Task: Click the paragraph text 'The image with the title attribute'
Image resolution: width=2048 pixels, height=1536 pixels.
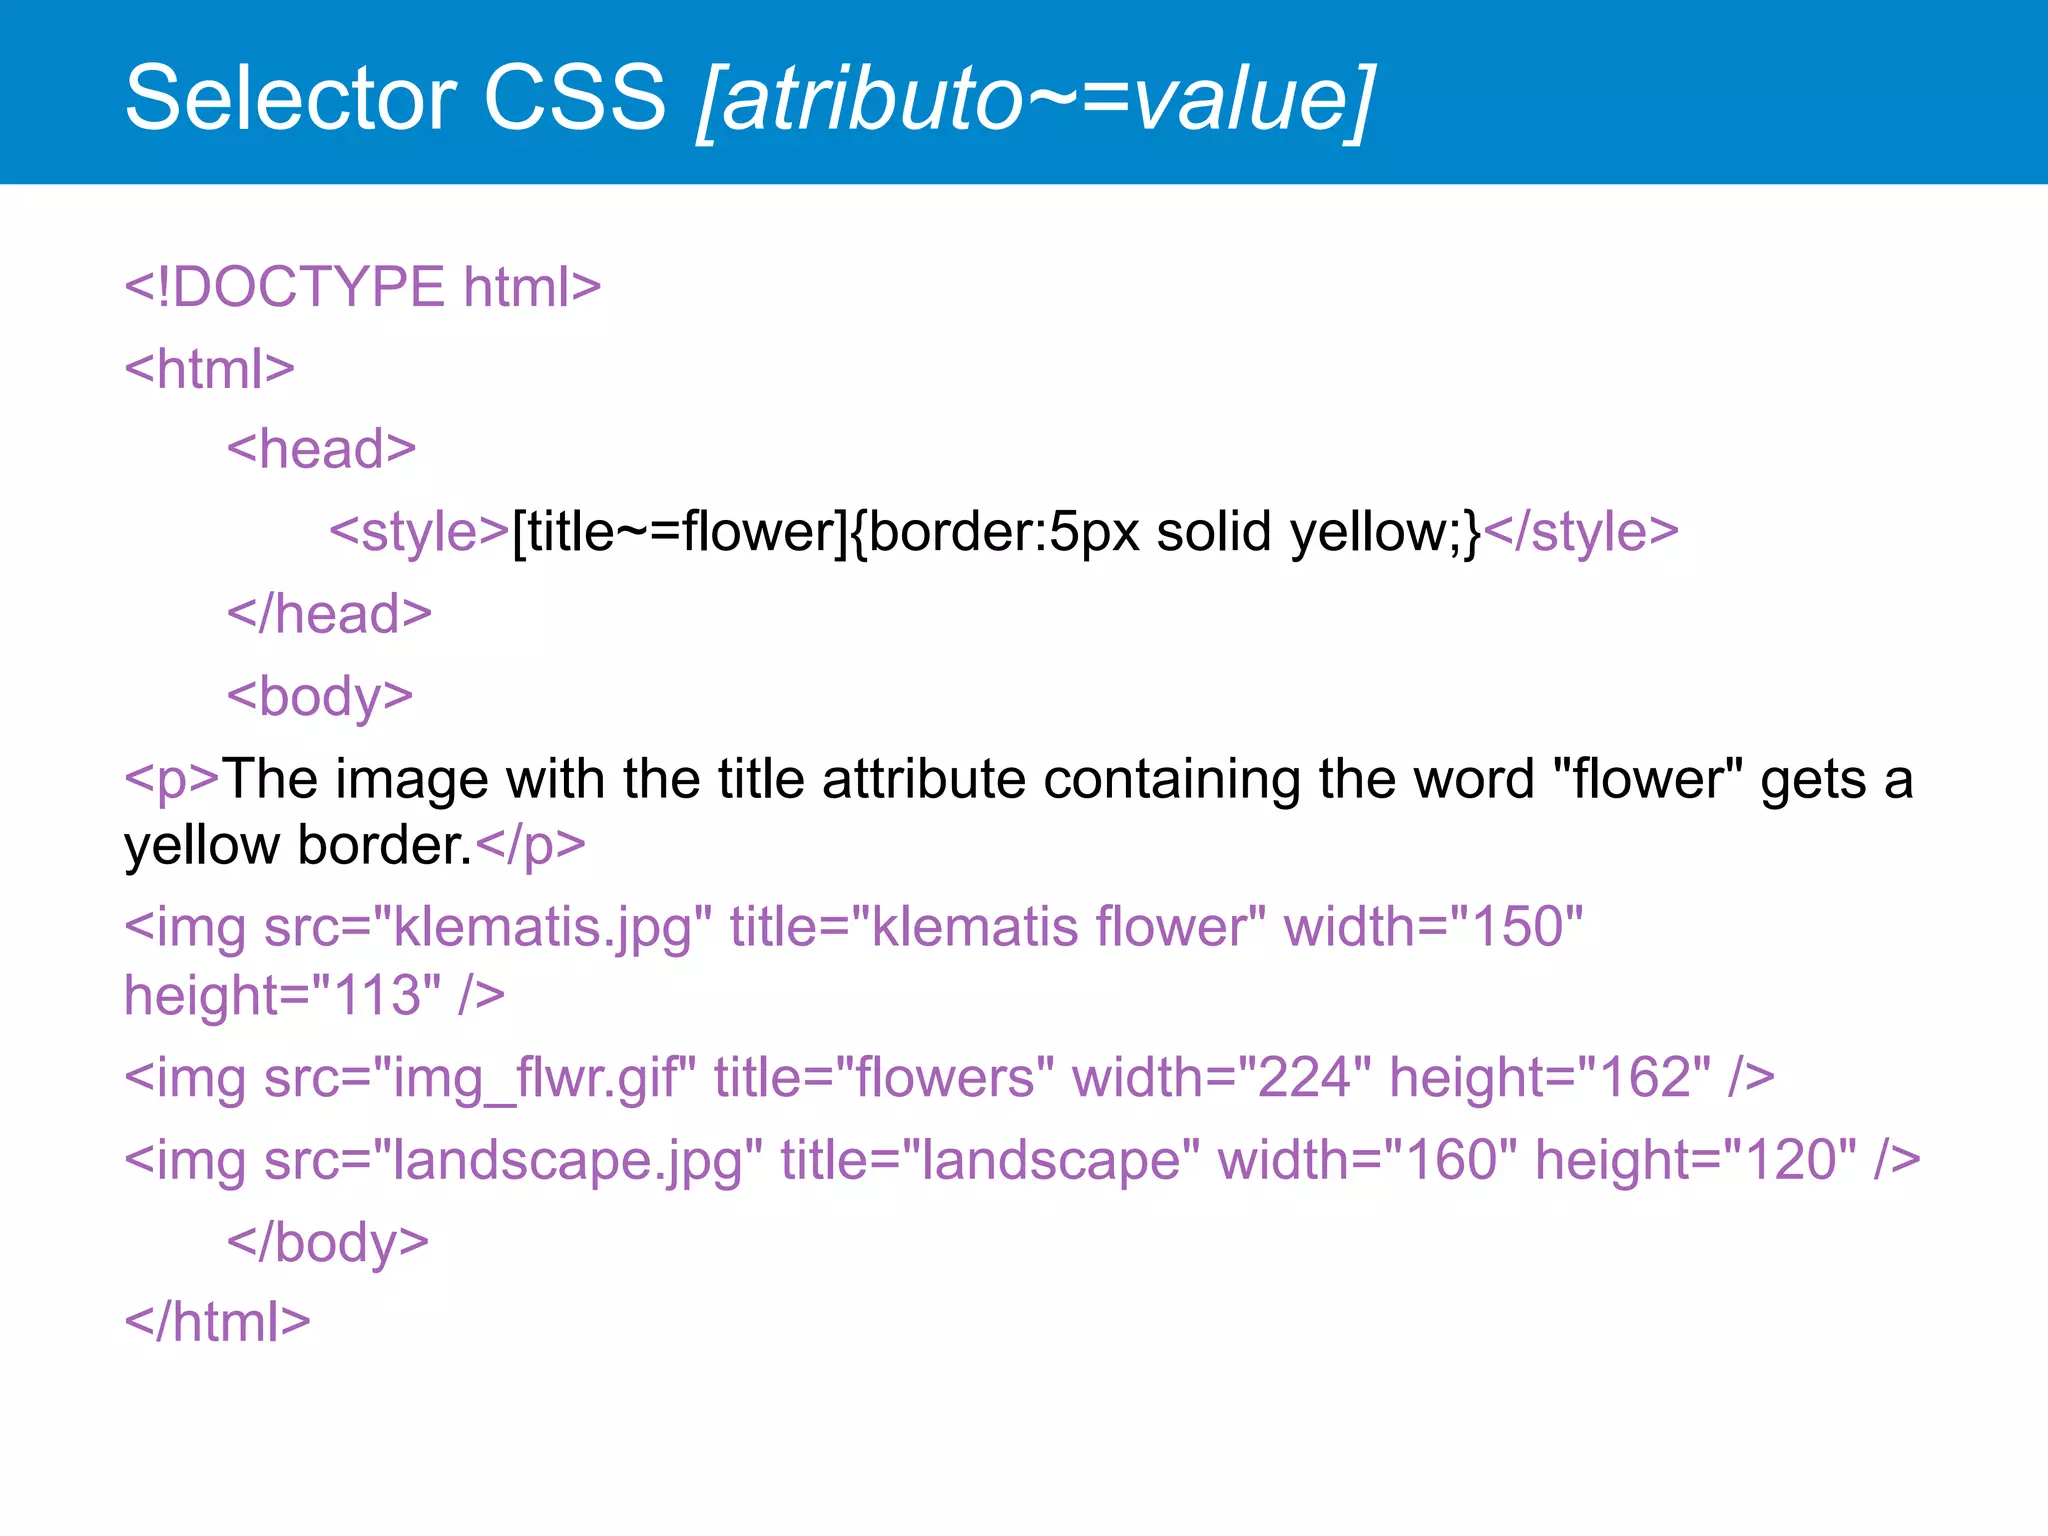Action: pos(623,779)
